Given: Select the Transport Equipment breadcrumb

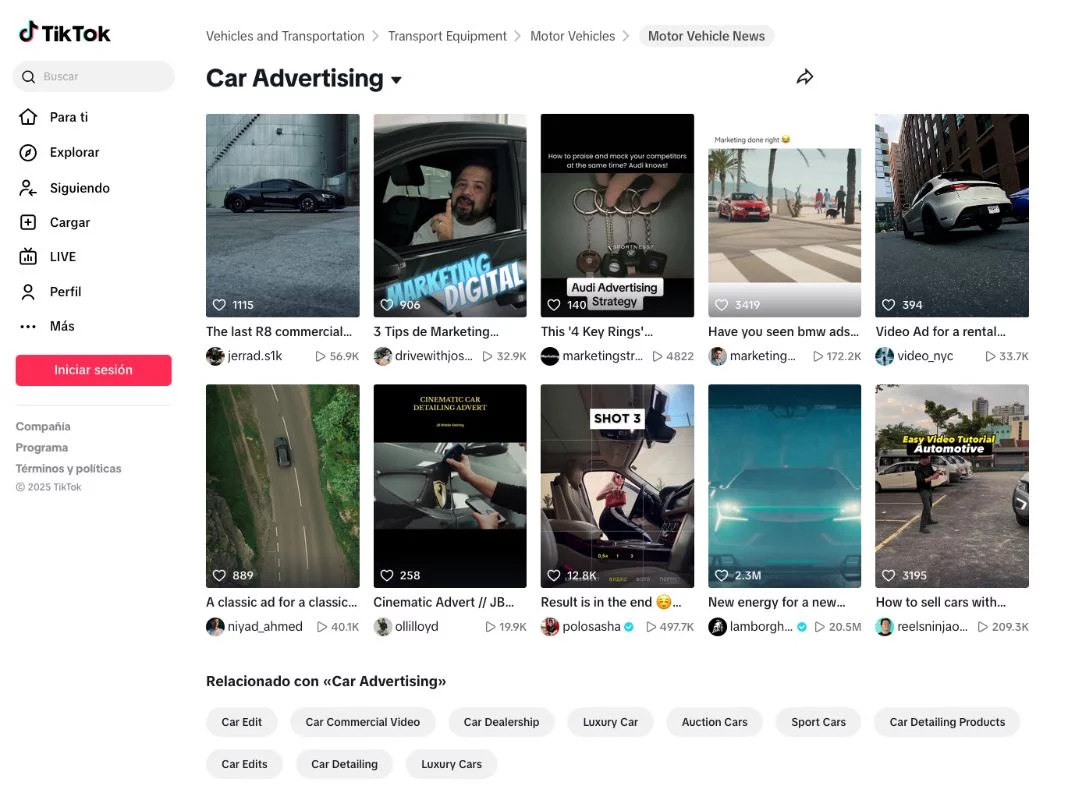Looking at the screenshot, I should 447,36.
